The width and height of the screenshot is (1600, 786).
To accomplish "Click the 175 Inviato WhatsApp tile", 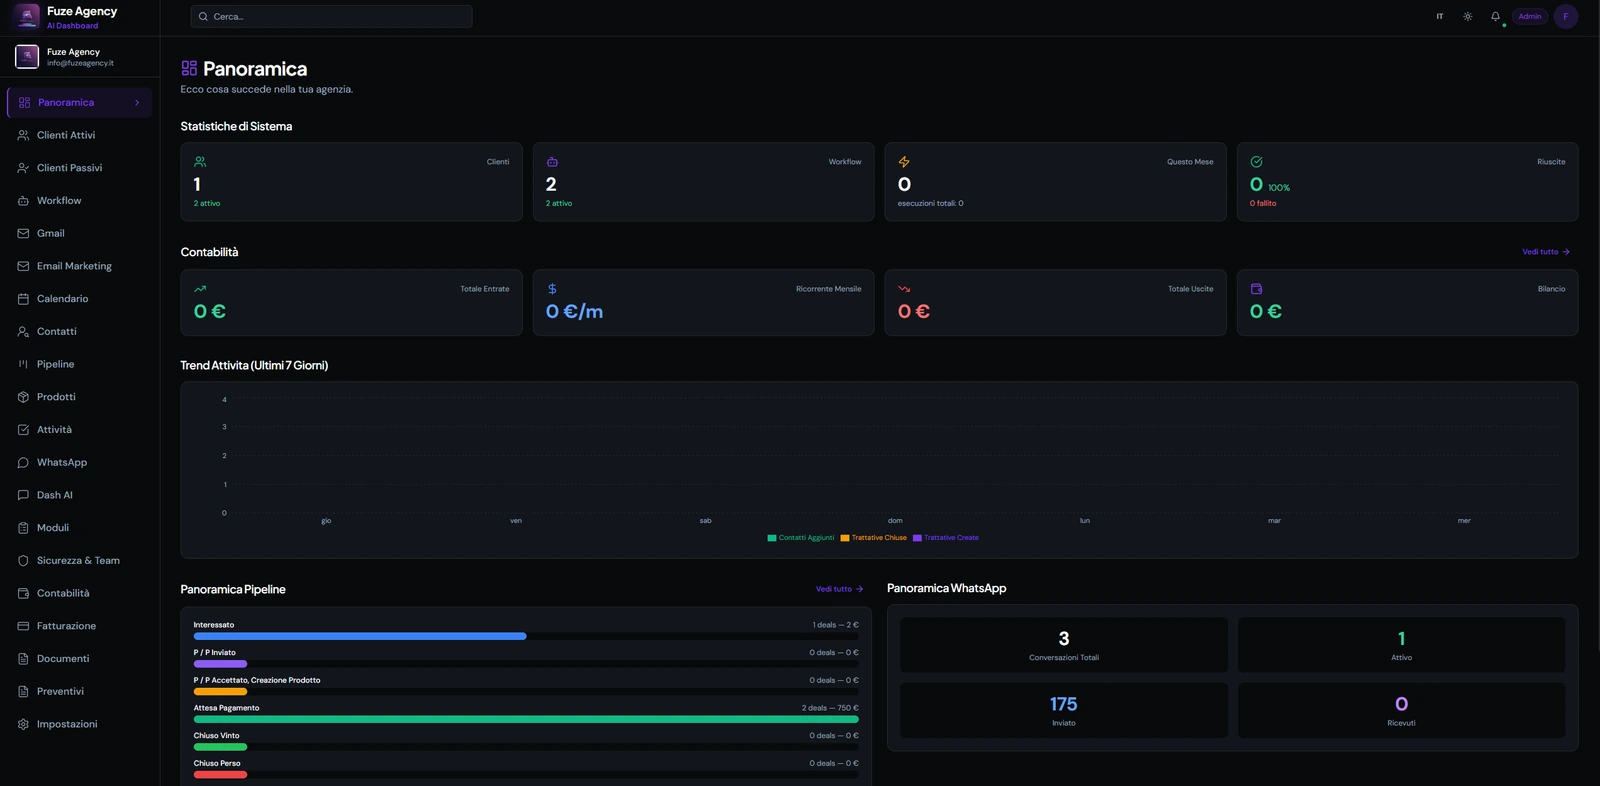I will tap(1064, 710).
